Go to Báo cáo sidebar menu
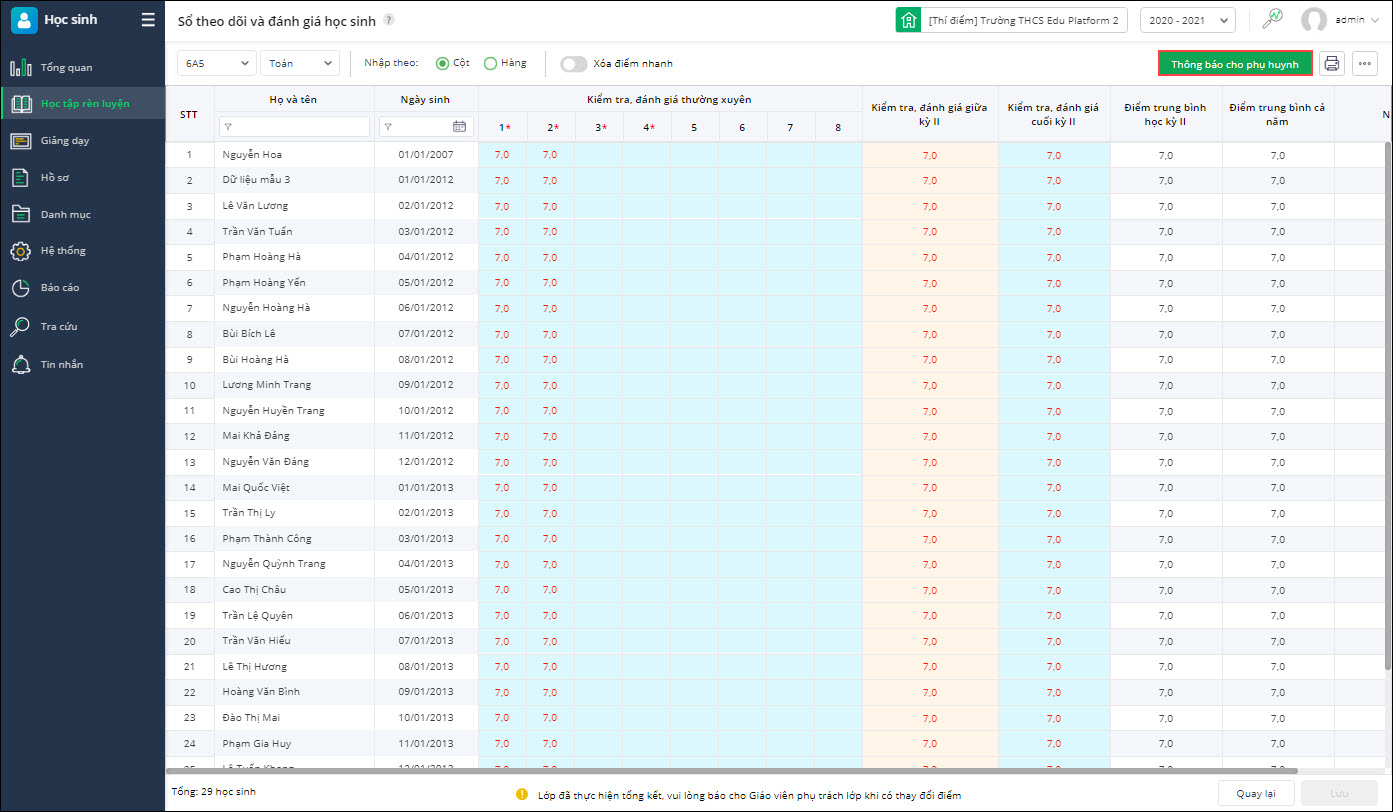This screenshot has width=1393, height=812. coord(60,288)
